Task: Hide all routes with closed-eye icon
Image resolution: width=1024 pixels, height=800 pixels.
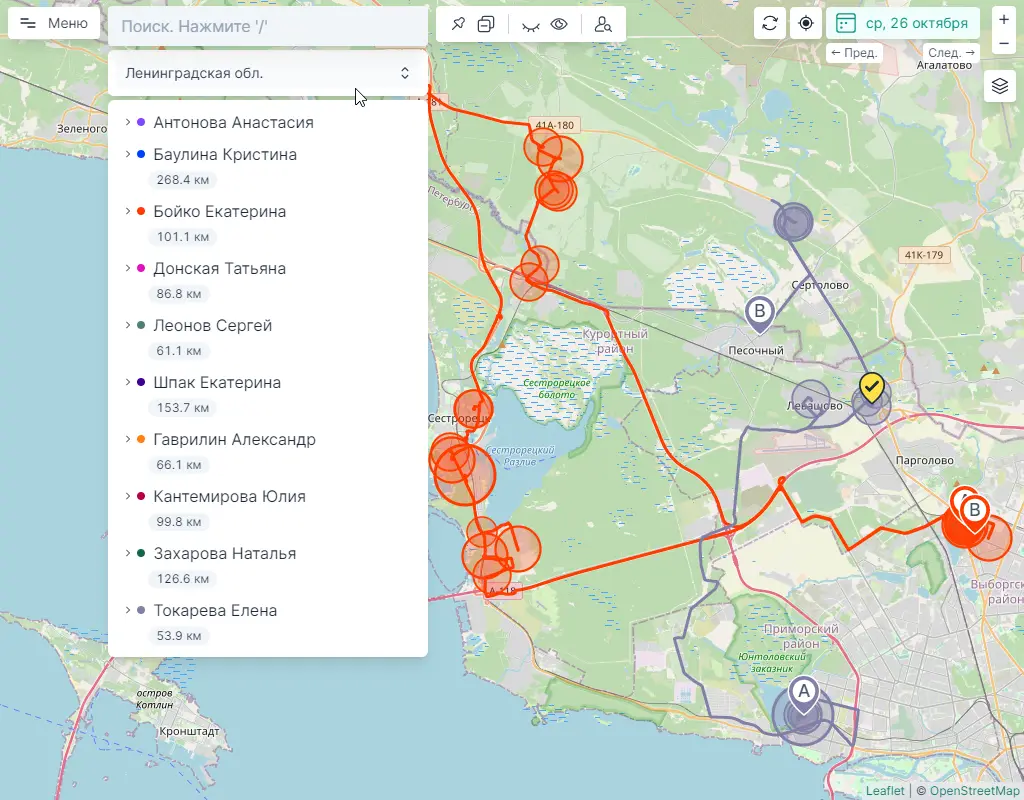Action: pyautogui.click(x=530, y=24)
